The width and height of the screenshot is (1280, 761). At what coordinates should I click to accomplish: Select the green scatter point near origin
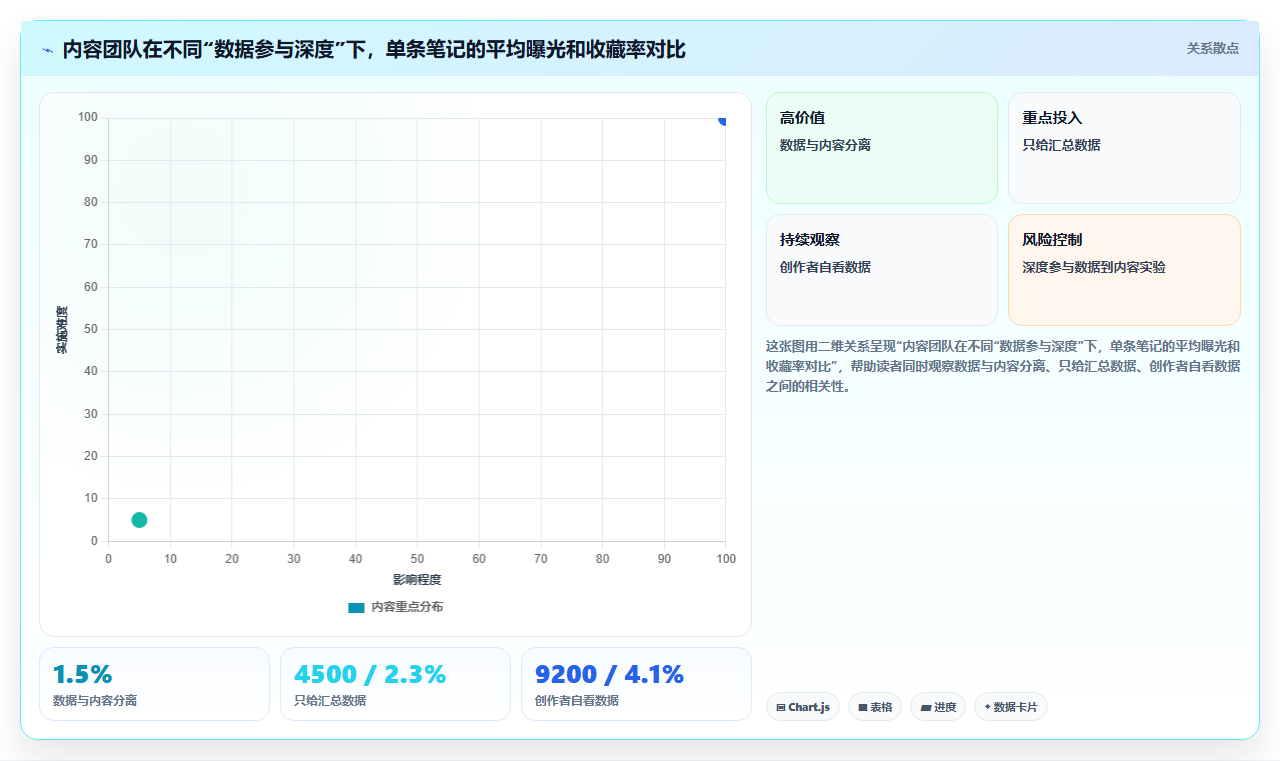point(139,520)
